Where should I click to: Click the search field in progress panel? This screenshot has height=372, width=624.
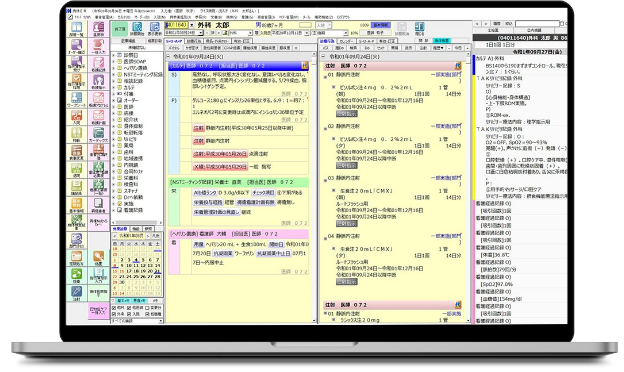(538, 24)
